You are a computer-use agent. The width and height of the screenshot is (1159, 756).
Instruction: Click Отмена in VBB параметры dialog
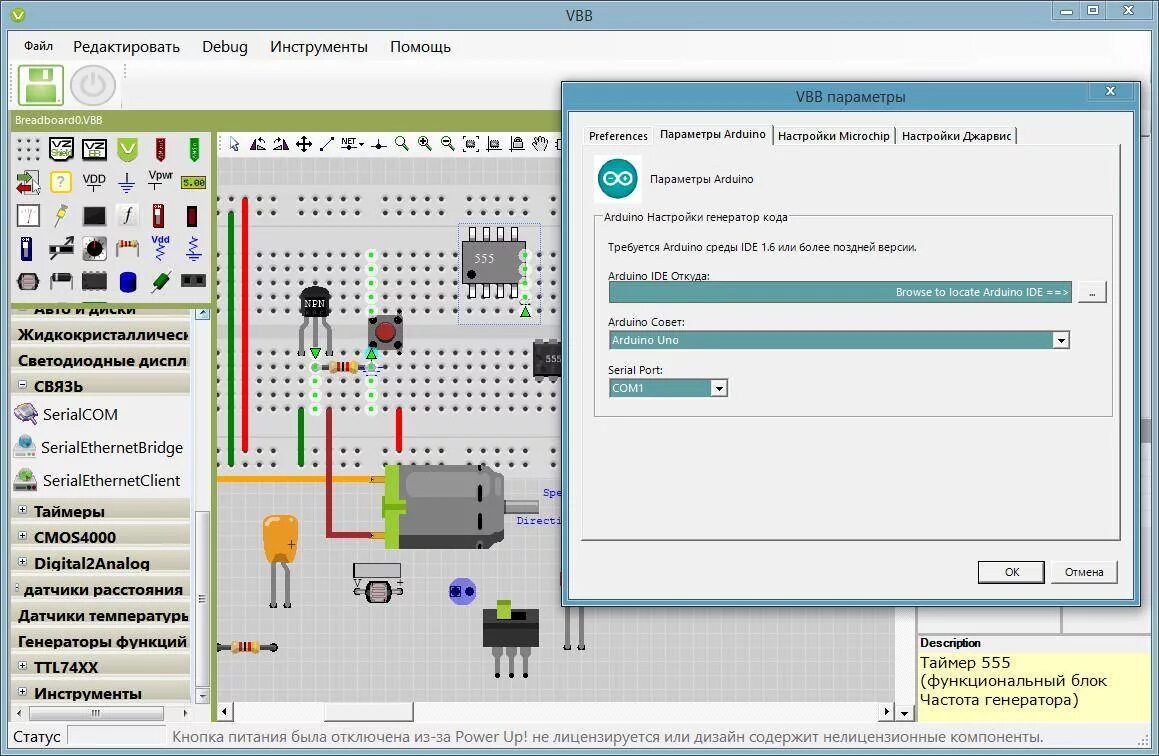point(1084,572)
